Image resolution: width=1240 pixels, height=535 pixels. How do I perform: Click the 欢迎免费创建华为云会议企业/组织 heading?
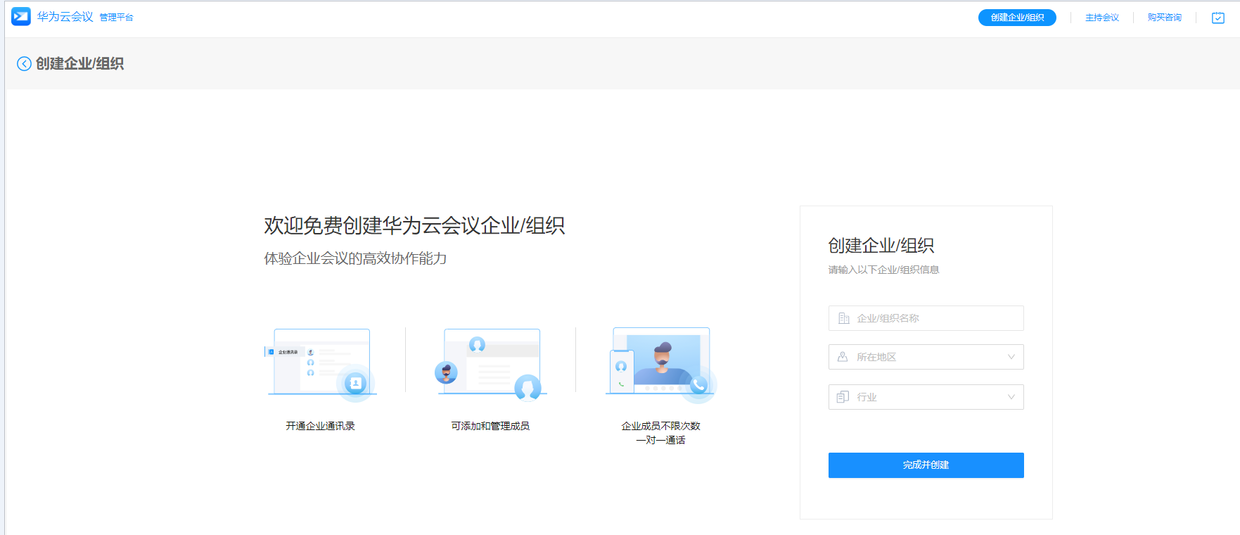pos(414,225)
